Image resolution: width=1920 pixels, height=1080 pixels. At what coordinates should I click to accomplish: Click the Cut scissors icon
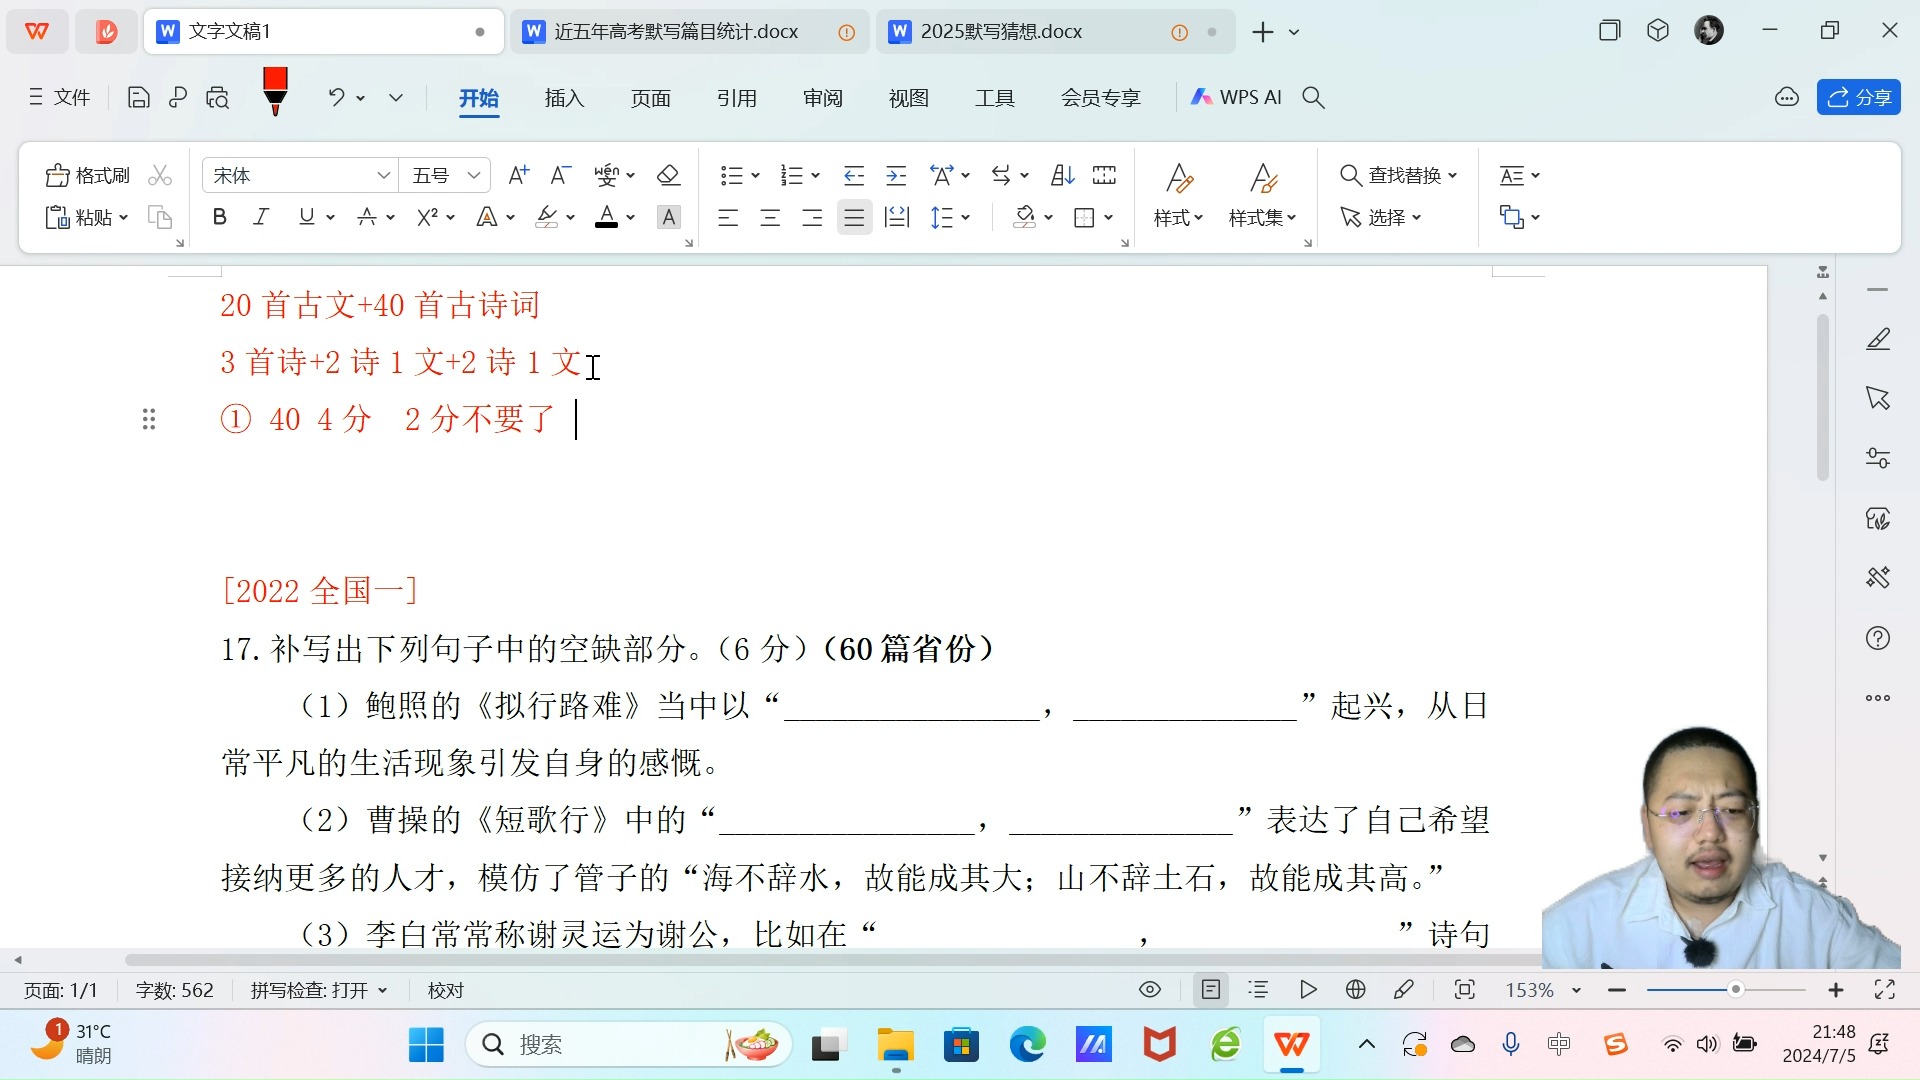click(x=160, y=175)
